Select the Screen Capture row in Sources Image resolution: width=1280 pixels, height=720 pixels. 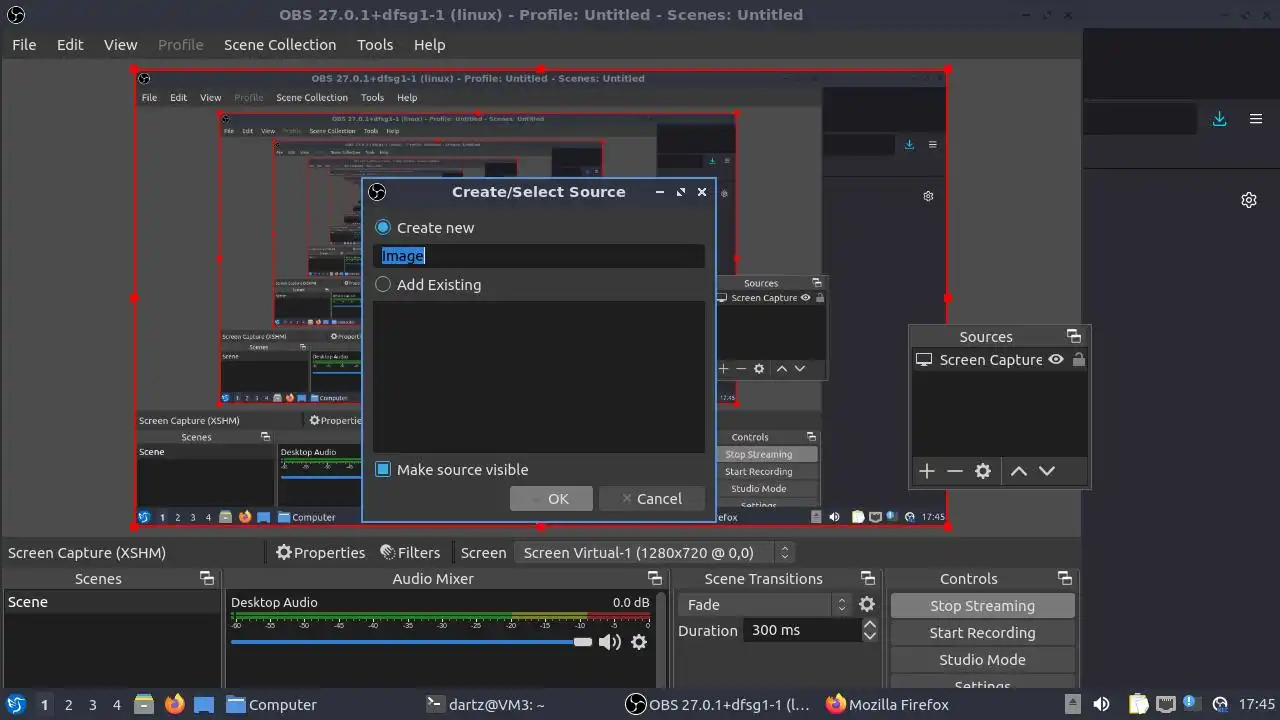pyautogui.click(x=1000, y=360)
